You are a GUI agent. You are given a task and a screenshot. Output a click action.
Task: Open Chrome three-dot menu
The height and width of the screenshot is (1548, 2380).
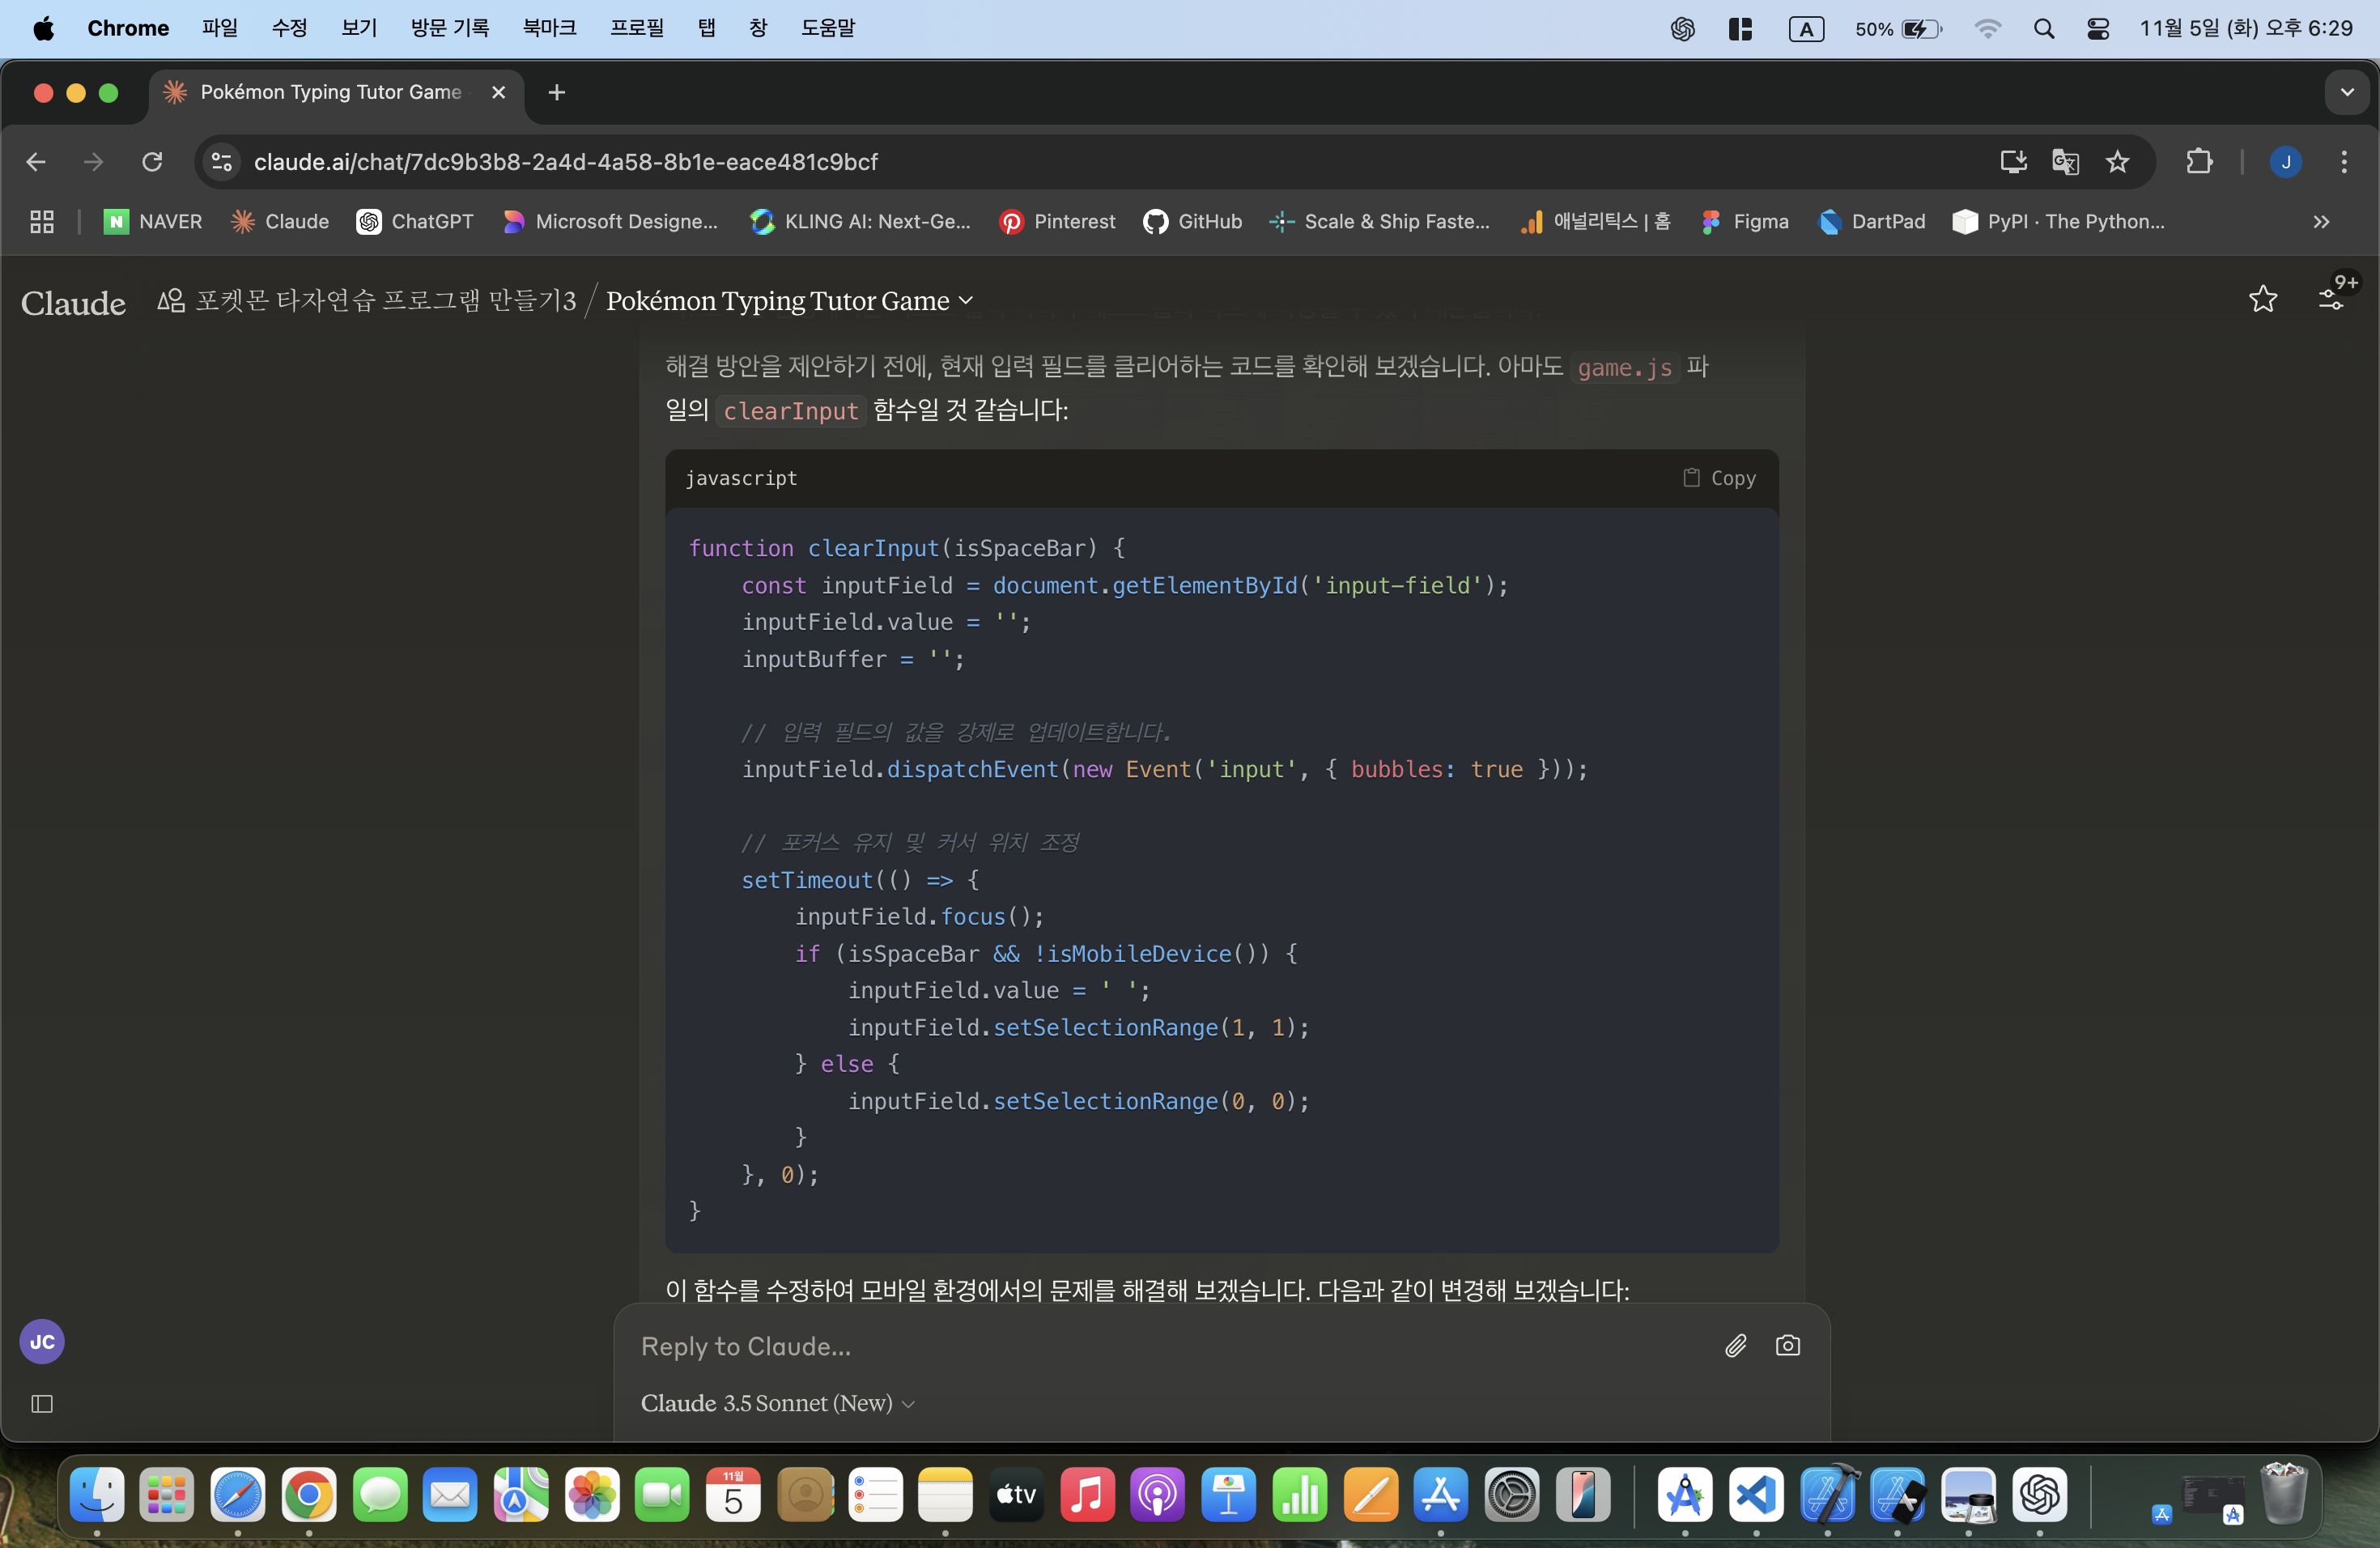[2343, 162]
